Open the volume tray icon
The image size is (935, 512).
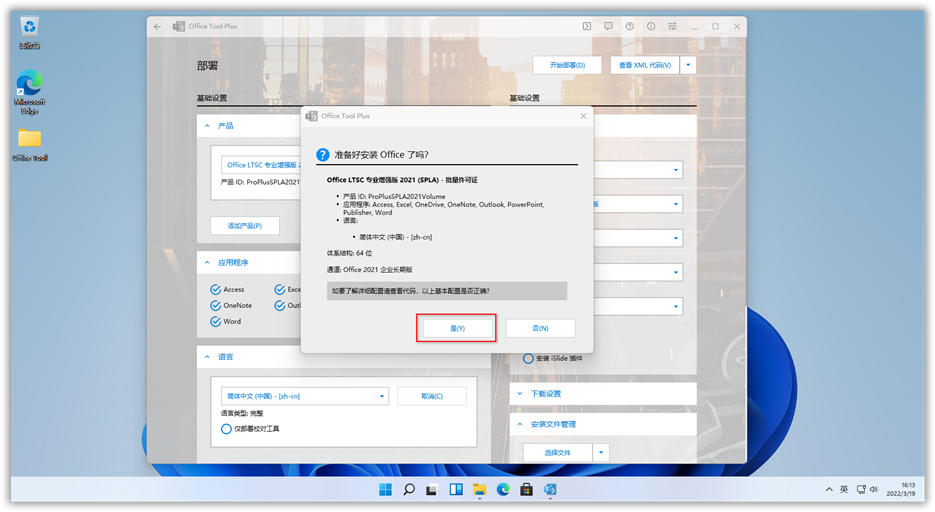tap(874, 489)
